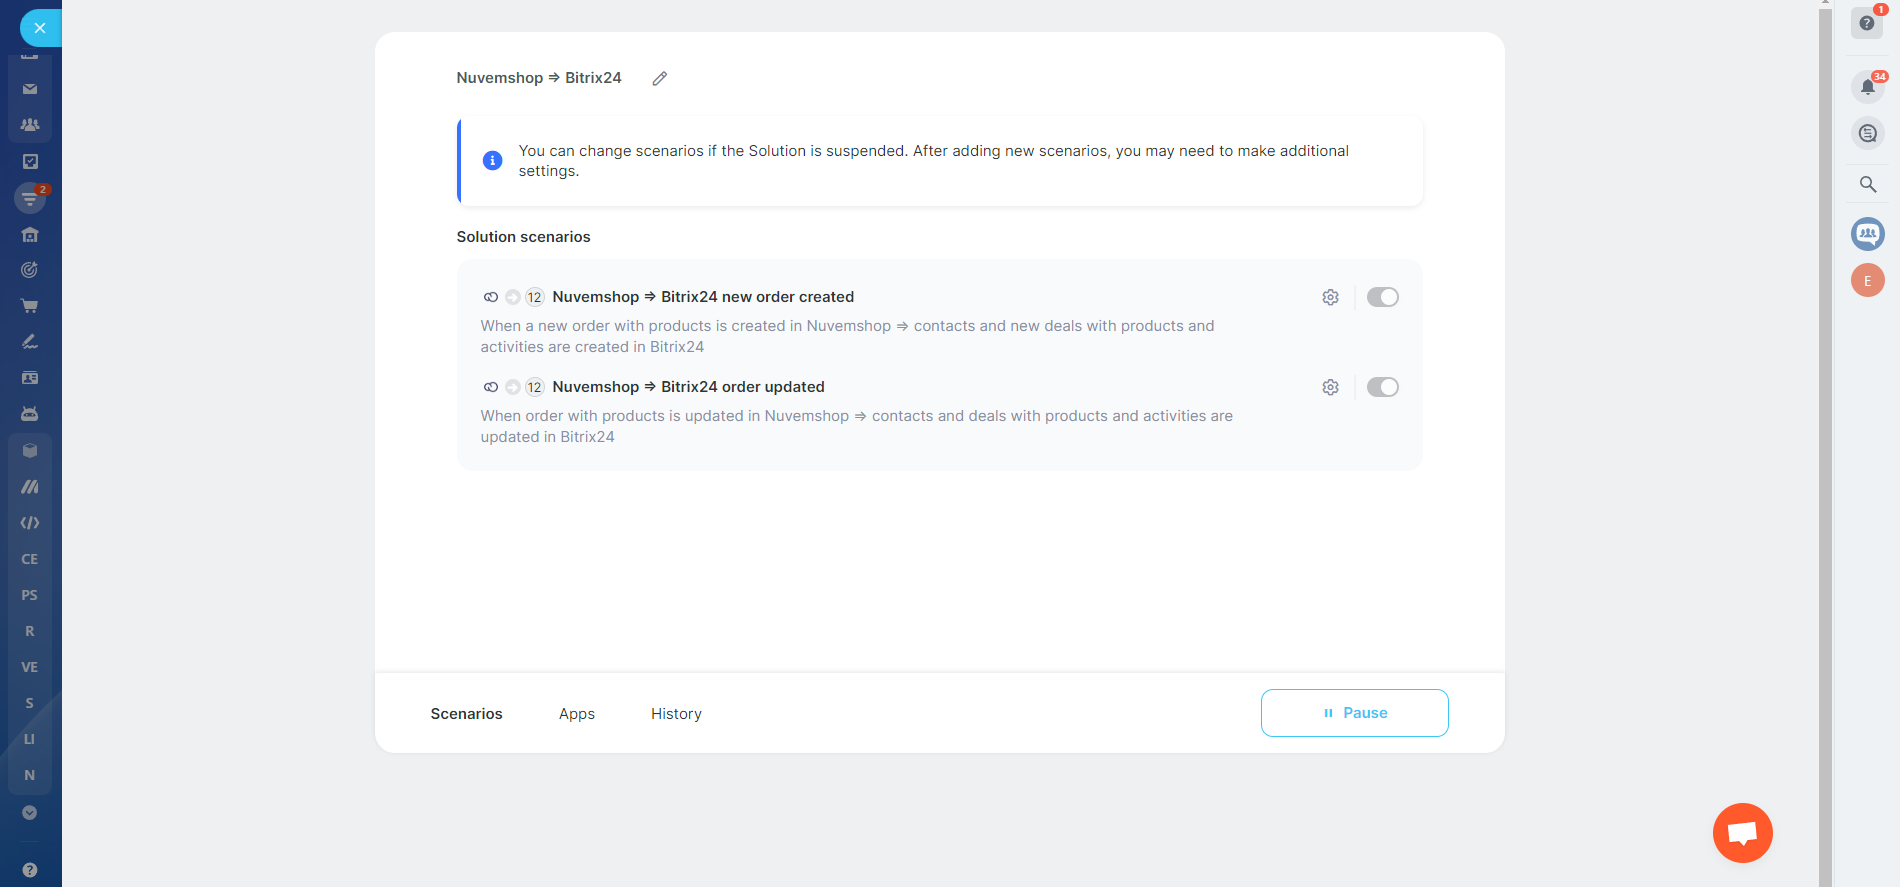Expand the sidebar chevron-down more menu

tap(30, 813)
